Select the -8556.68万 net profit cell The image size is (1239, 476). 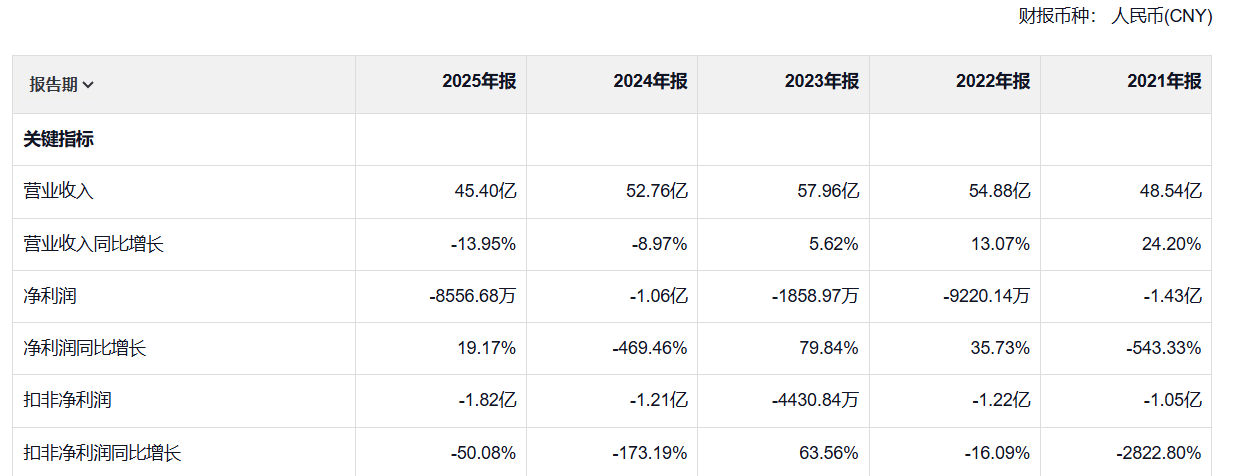471,296
